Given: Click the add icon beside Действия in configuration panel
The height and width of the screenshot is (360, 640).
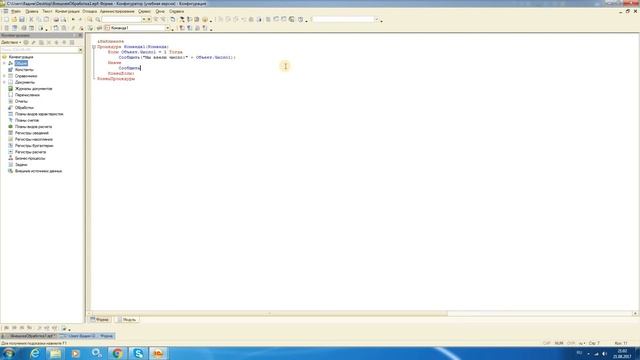Looking at the screenshot, I should tap(26, 42).
